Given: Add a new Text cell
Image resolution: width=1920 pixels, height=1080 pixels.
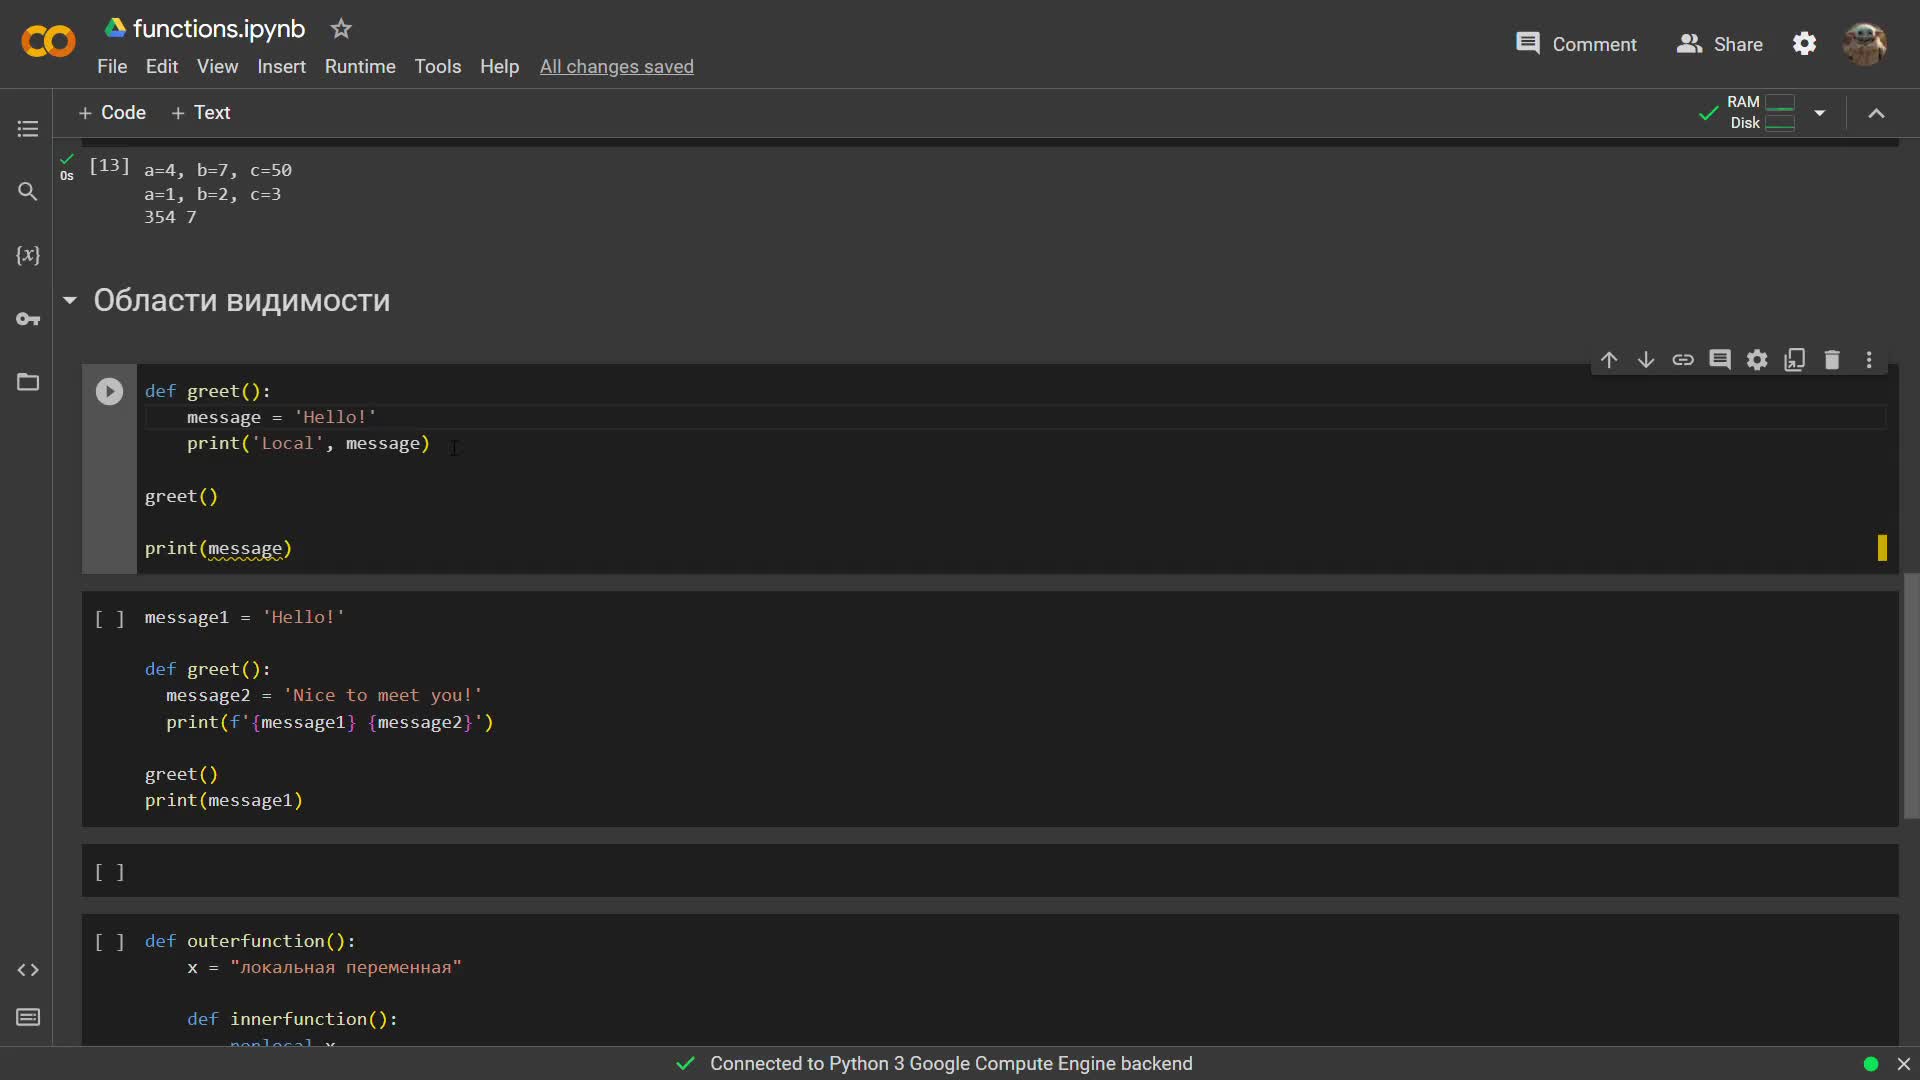Looking at the screenshot, I should coord(201,113).
